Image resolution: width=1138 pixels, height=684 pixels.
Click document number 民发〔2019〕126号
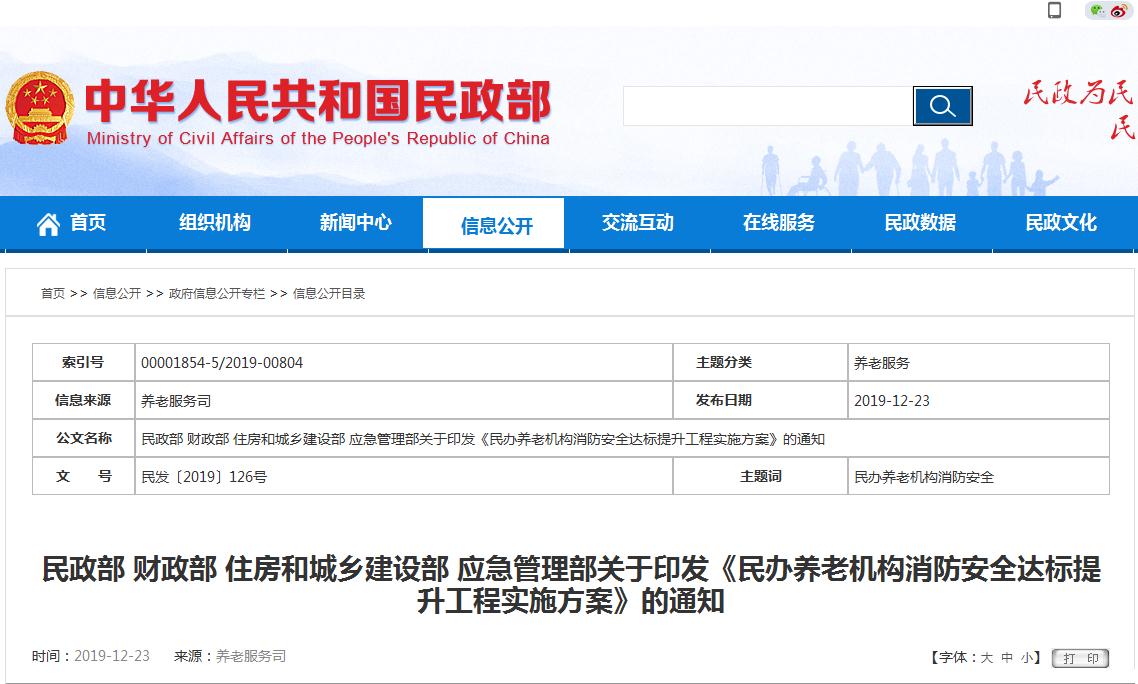204,477
